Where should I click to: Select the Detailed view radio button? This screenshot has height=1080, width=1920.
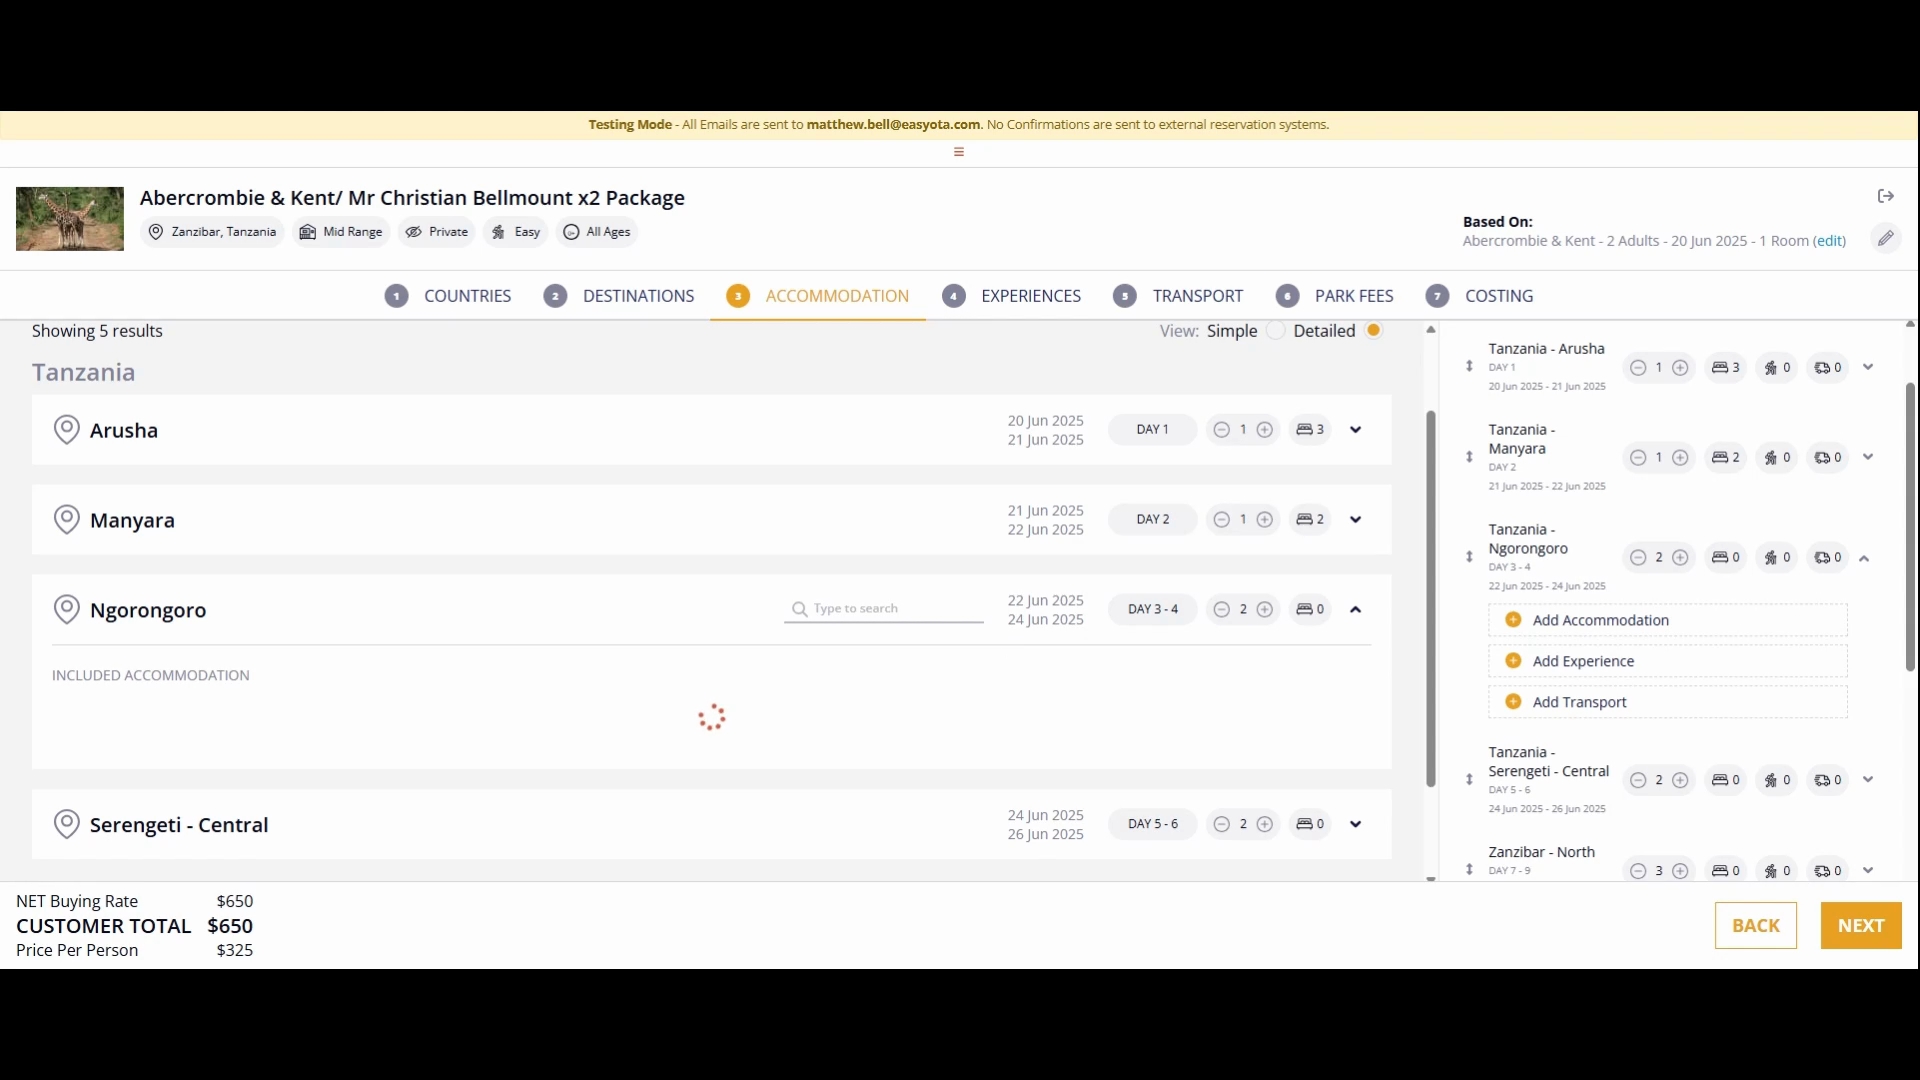tap(1374, 331)
